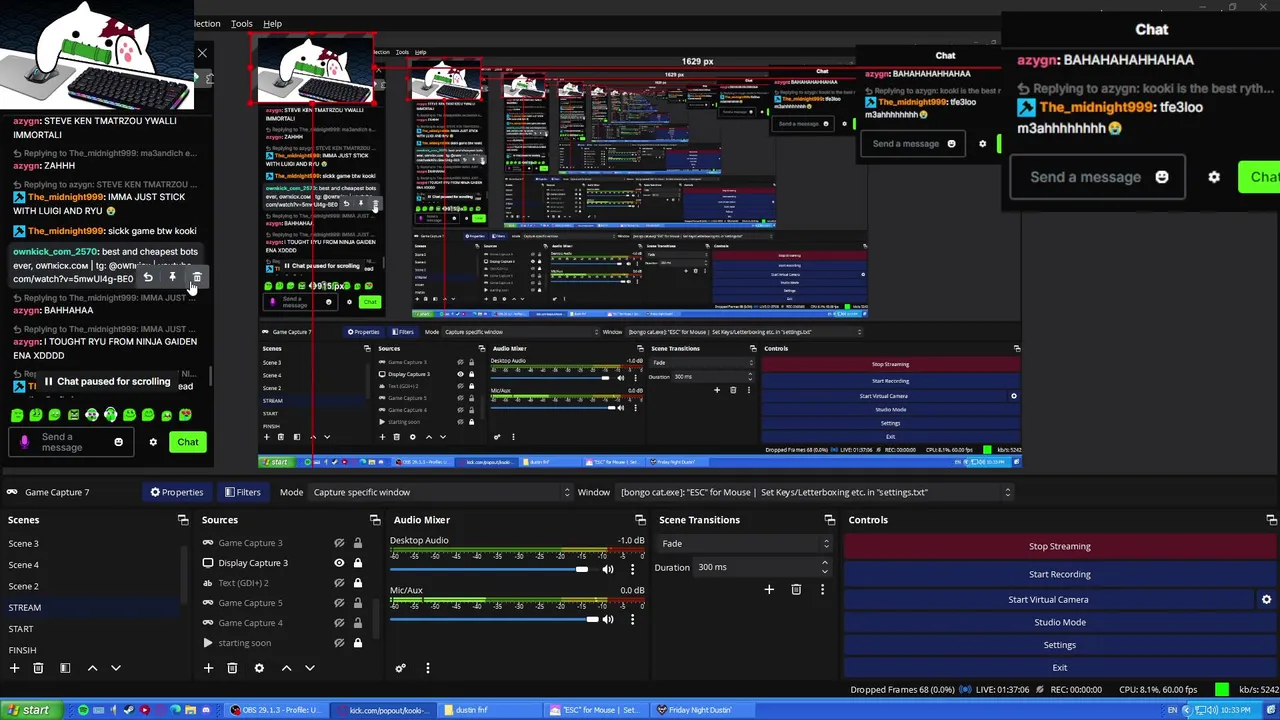The width and height of the screenshot is (1280, 720).
Task: Pin the ownkick_com_2570 chat message
Action: [172, 277]
